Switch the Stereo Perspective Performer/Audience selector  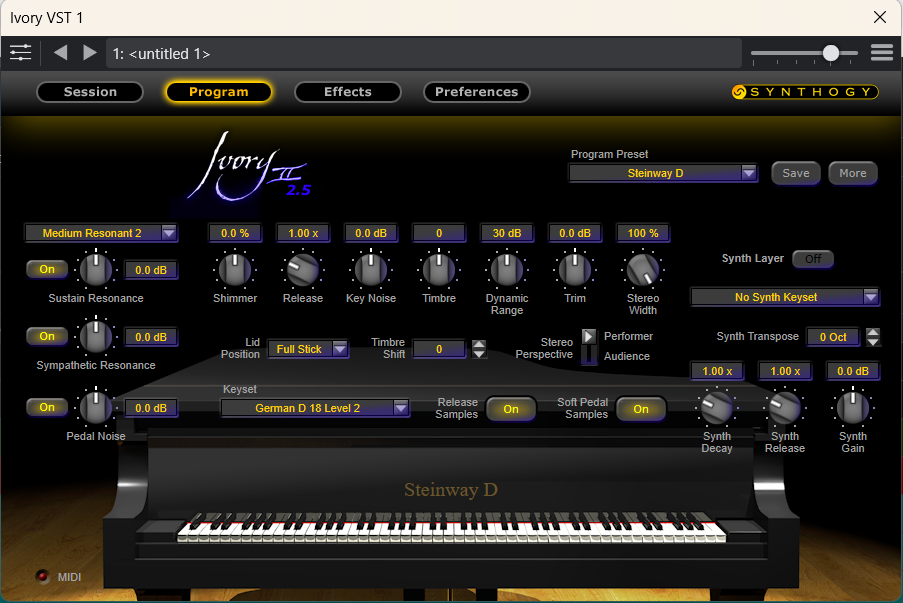coord(589,346)
